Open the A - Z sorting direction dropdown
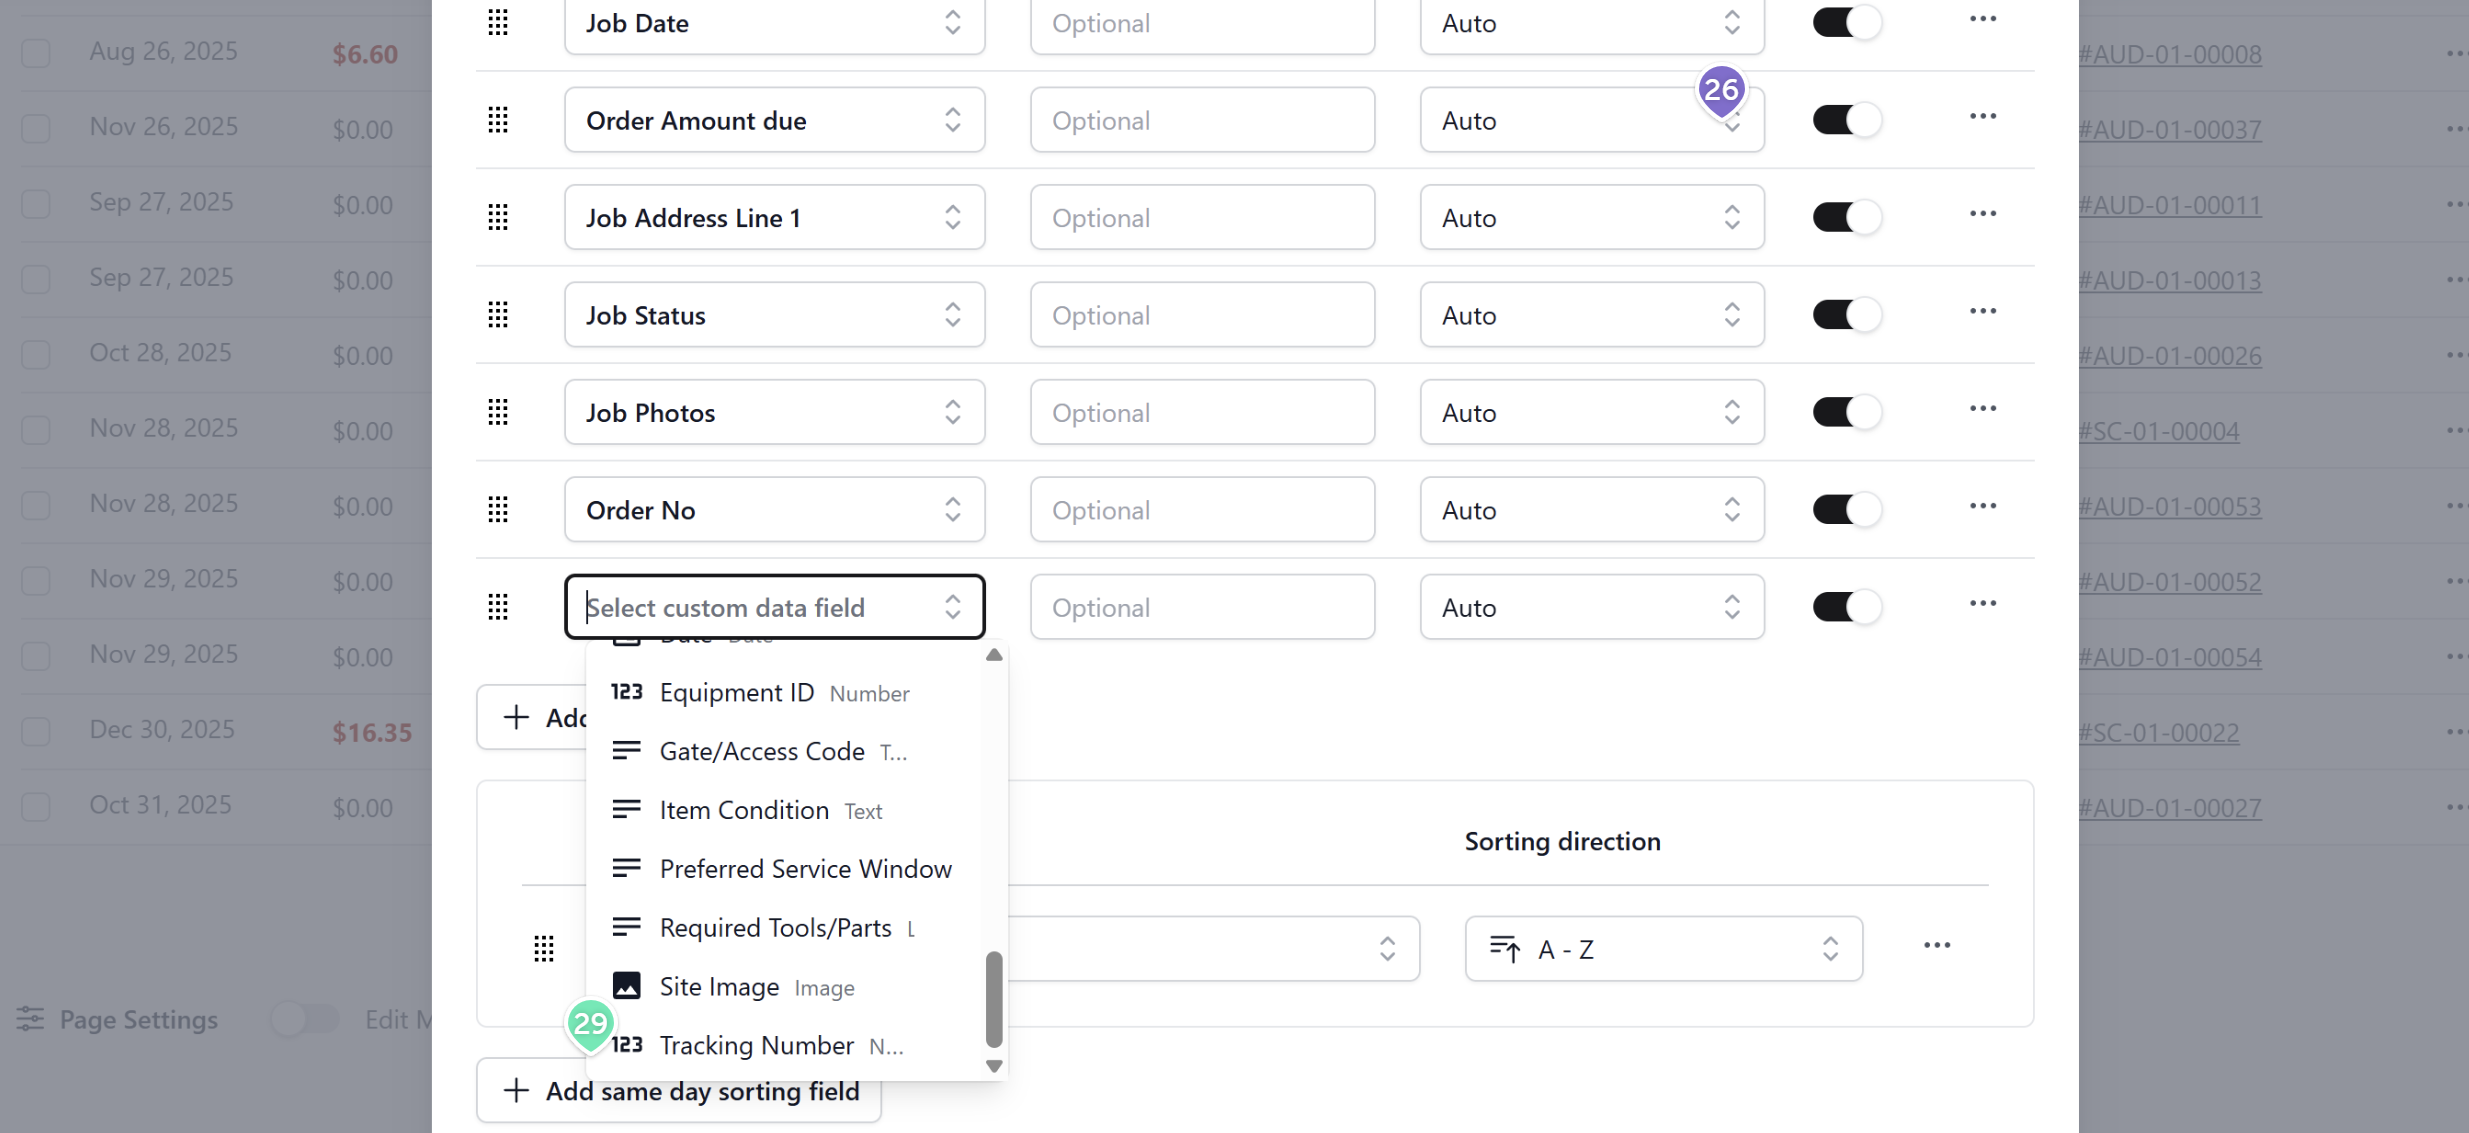2469x1133 pixels. pos(1663,949)
